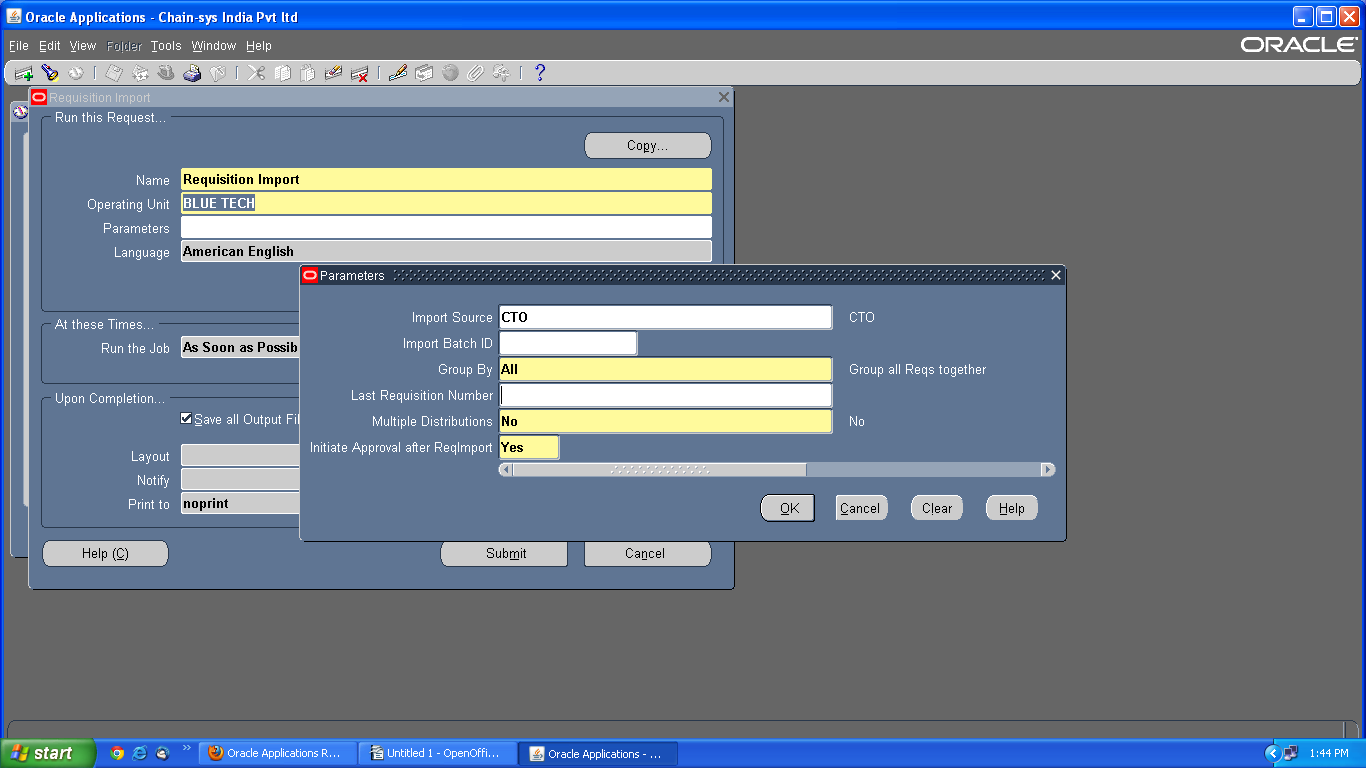
Task: Open the Tools menu
Action: pyautogui.click(x=166, y=46)
